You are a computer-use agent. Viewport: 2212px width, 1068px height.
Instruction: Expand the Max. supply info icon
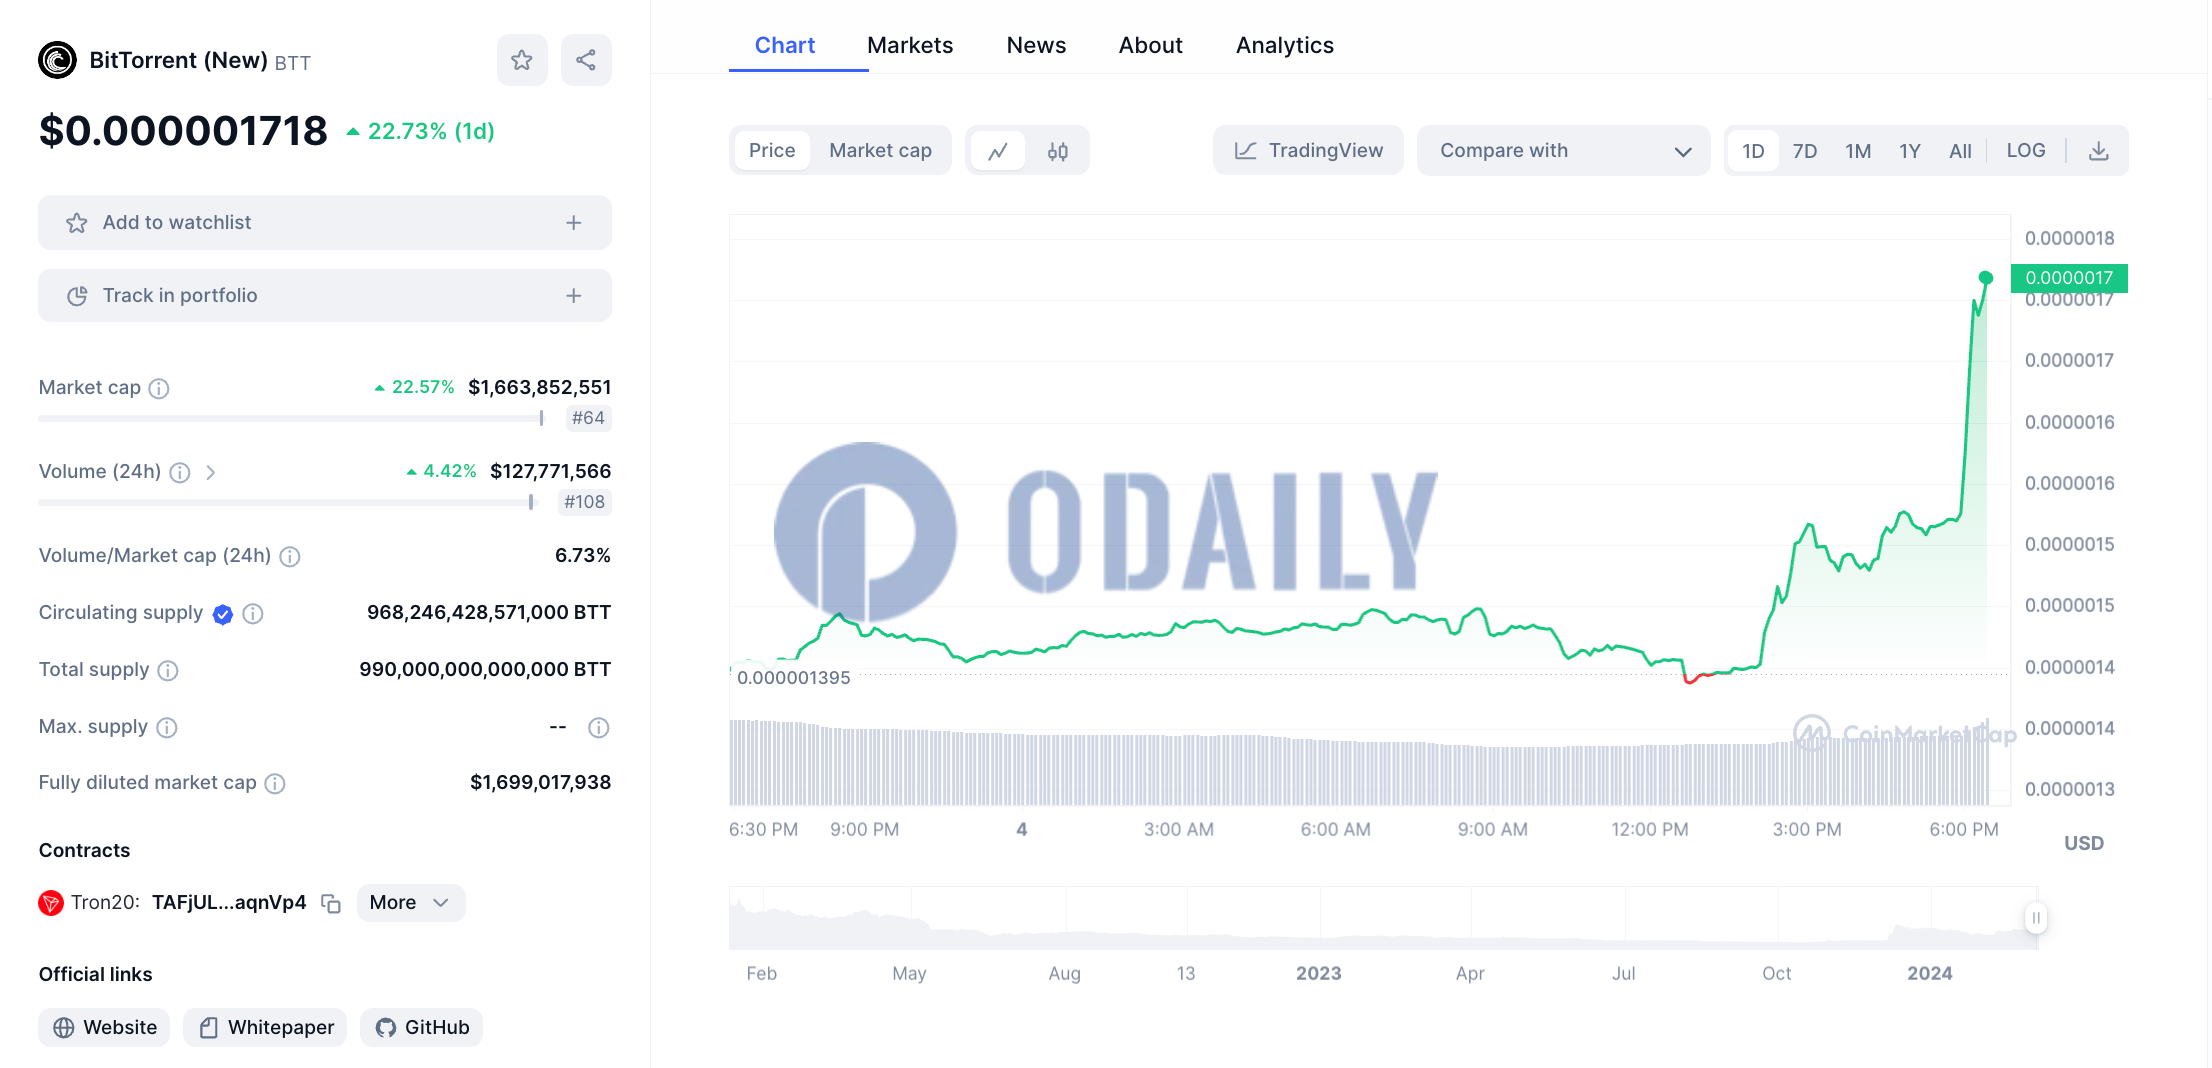point(167,728)
